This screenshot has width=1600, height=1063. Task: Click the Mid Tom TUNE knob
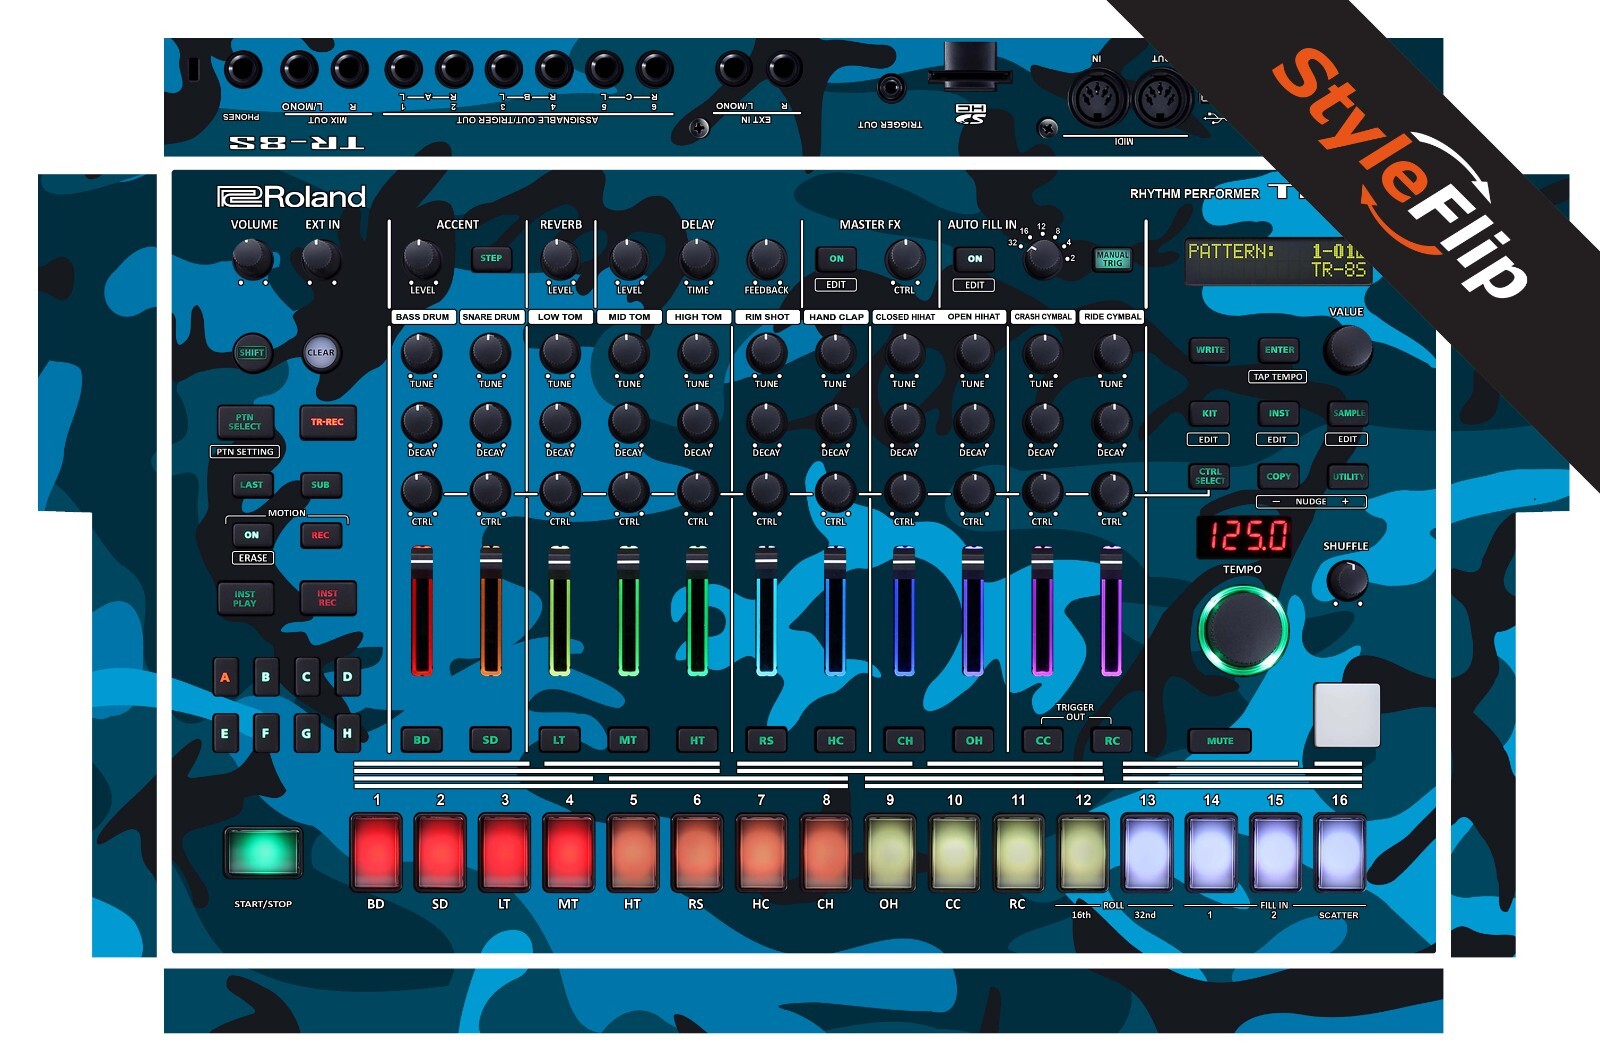click(629, 353)
